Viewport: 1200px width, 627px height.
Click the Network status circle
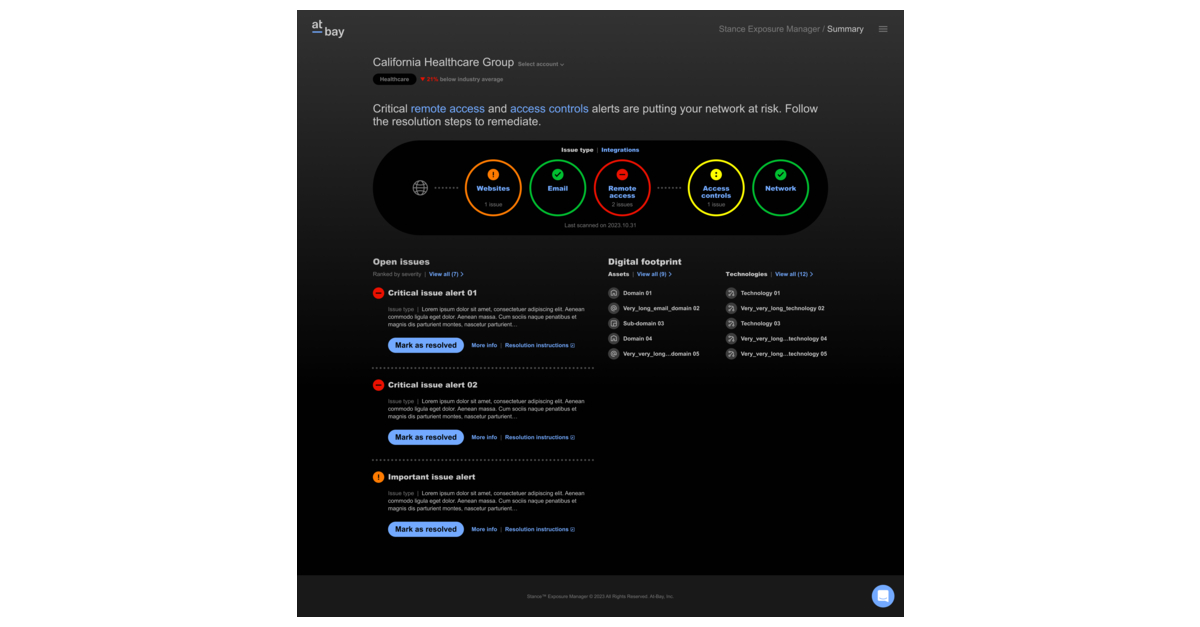click(x=780, y=188)
